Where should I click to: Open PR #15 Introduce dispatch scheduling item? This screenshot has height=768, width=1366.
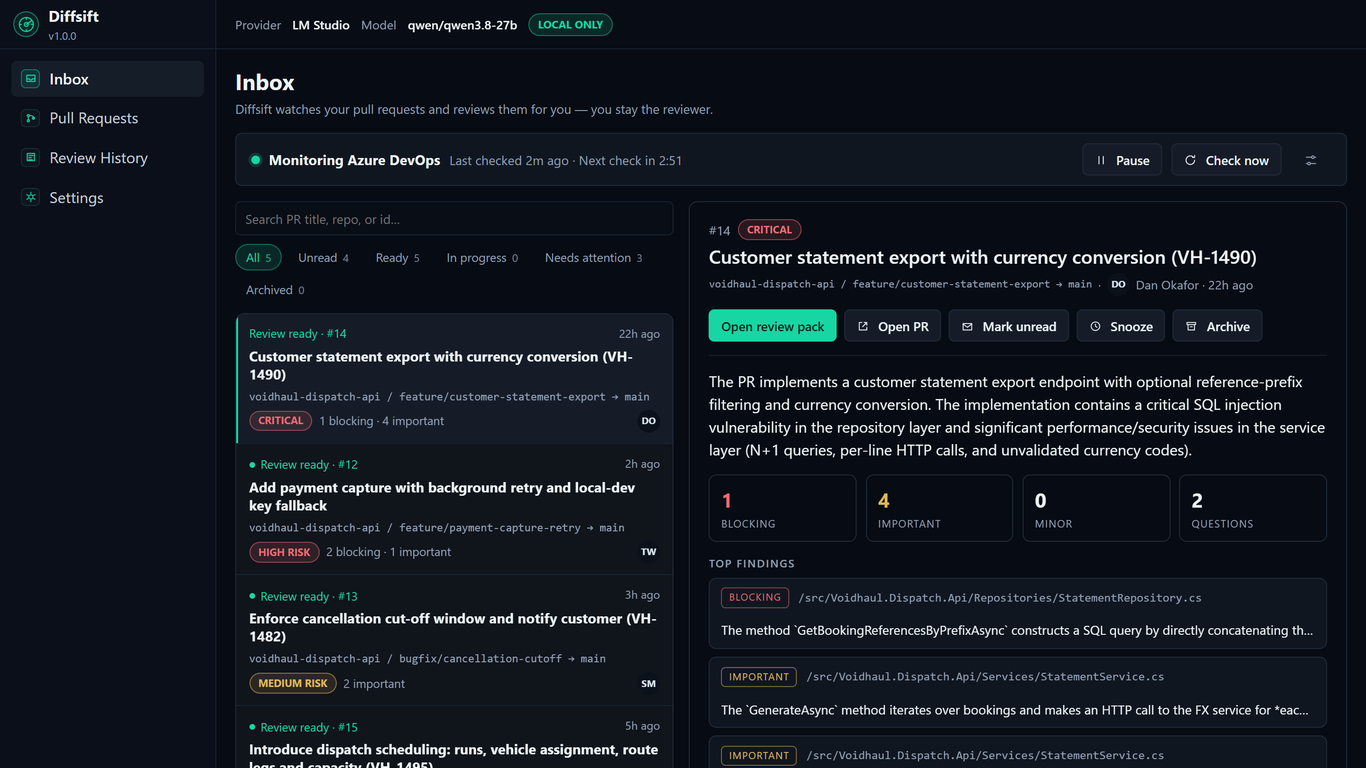(x=454, y=737)
